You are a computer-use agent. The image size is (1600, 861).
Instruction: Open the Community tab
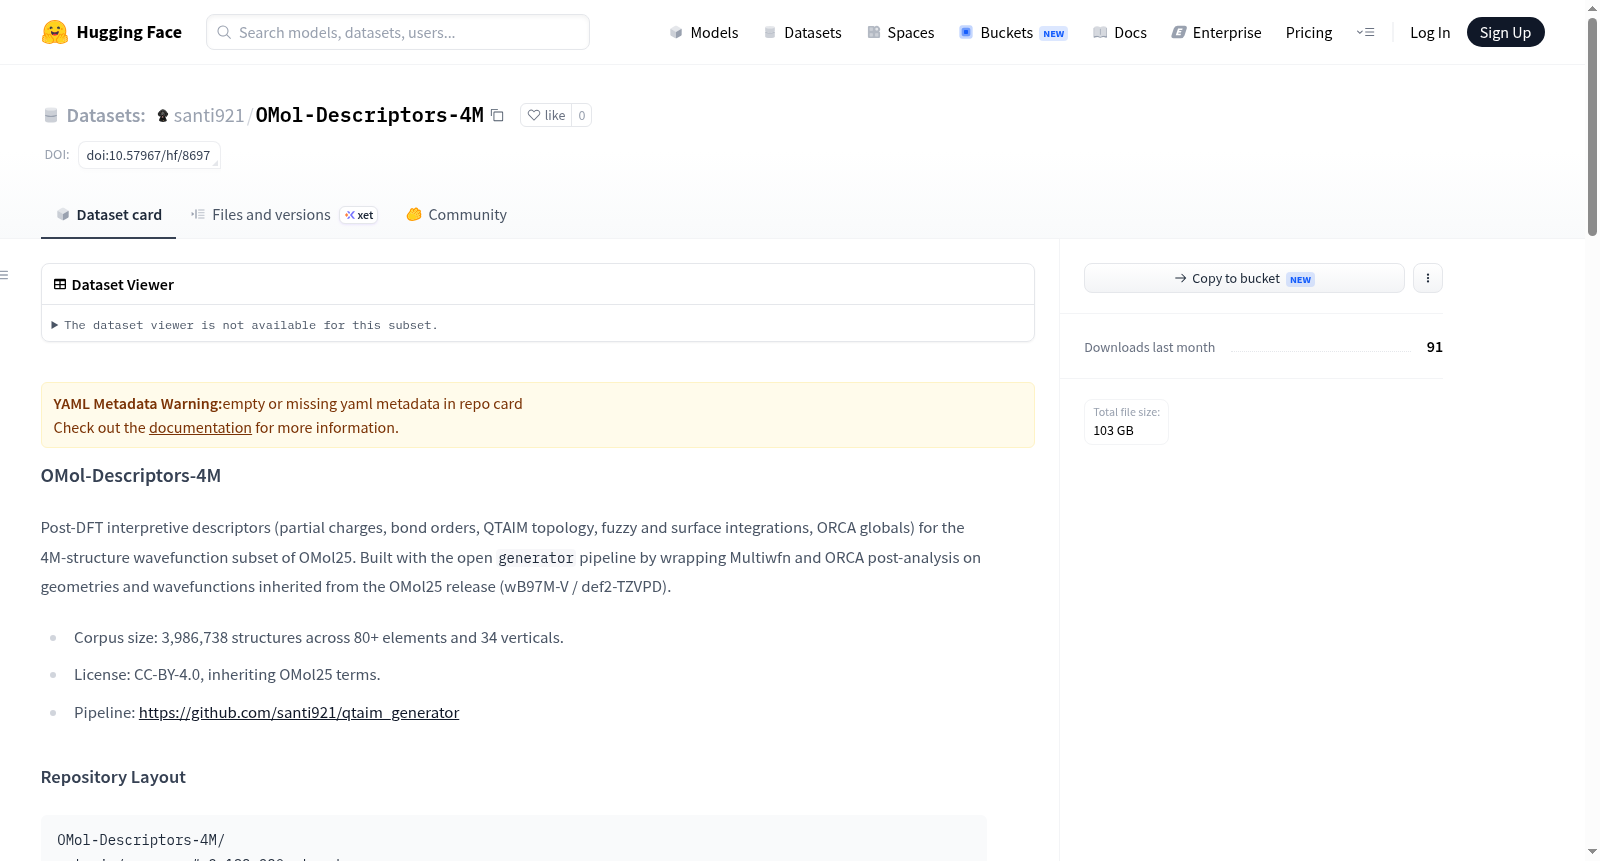coord(456,215)
